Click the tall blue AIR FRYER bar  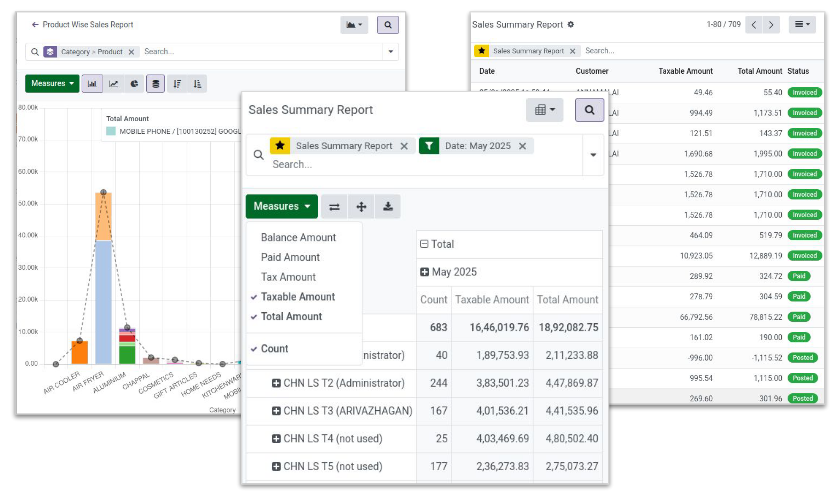pos(103,302)
